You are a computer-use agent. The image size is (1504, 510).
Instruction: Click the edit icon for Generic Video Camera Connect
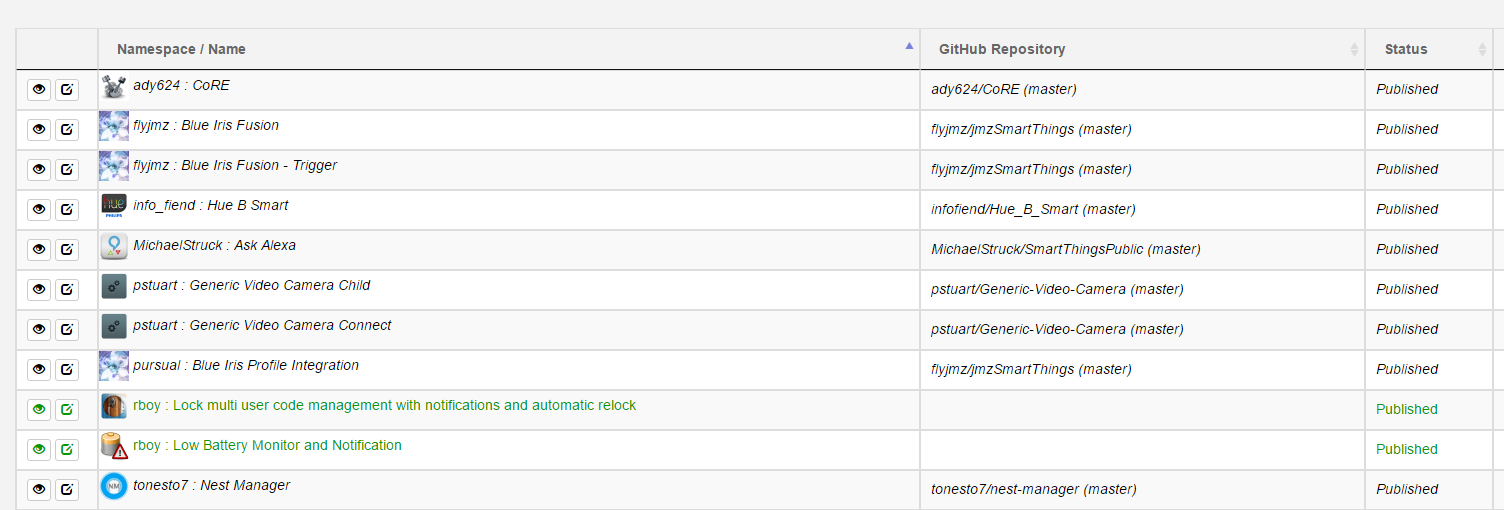tap(67, 329)
